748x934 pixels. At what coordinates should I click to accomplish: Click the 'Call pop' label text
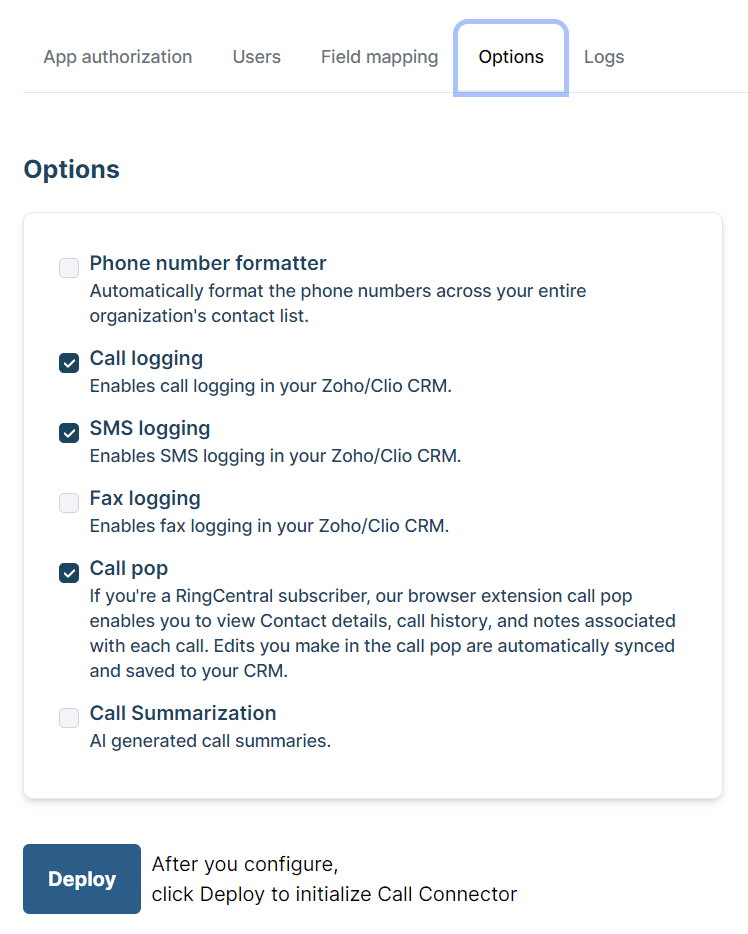coord(129,568)
